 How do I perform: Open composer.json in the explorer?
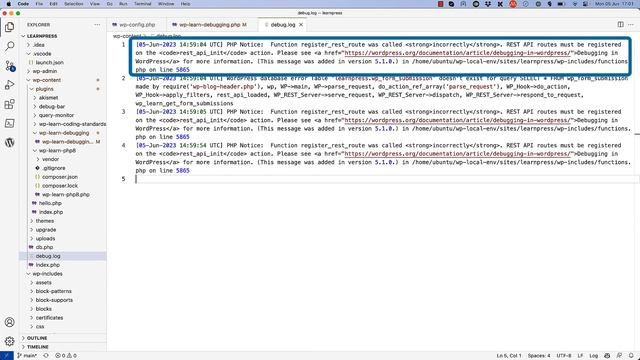pyautogui.click(x=60, y=177)
